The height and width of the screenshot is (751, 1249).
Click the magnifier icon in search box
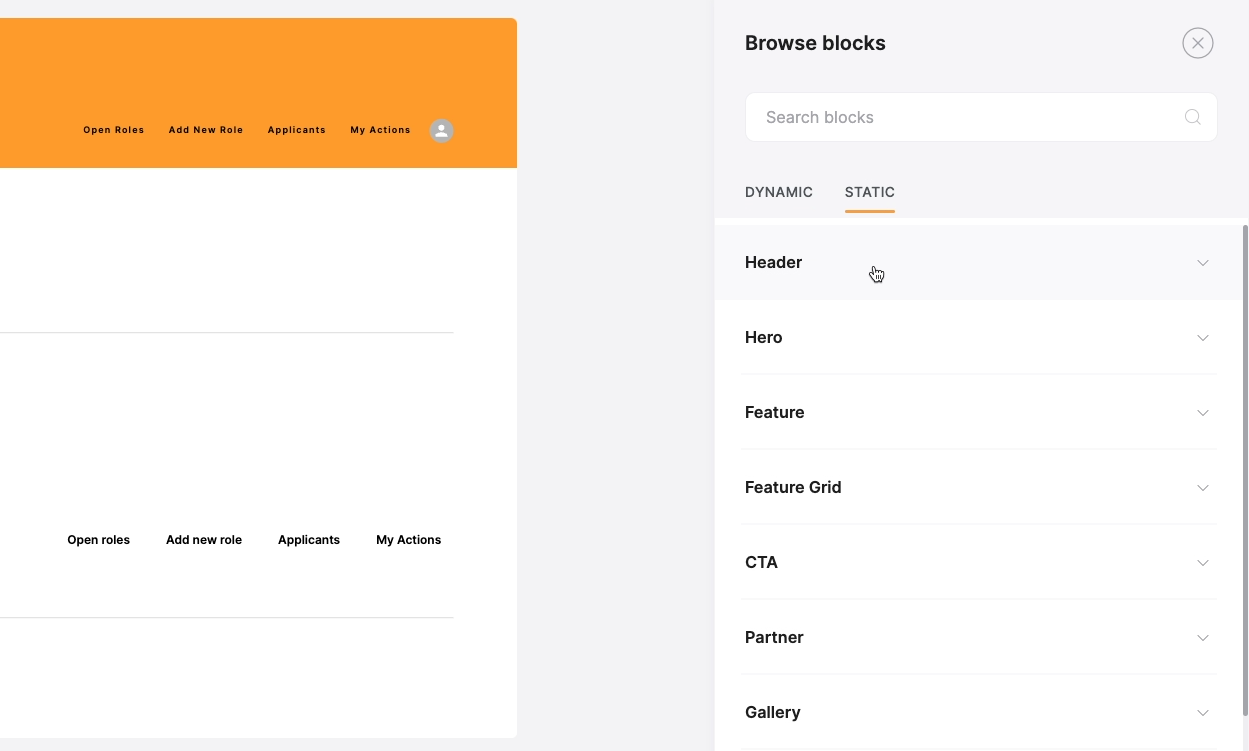coord(1192,117)
